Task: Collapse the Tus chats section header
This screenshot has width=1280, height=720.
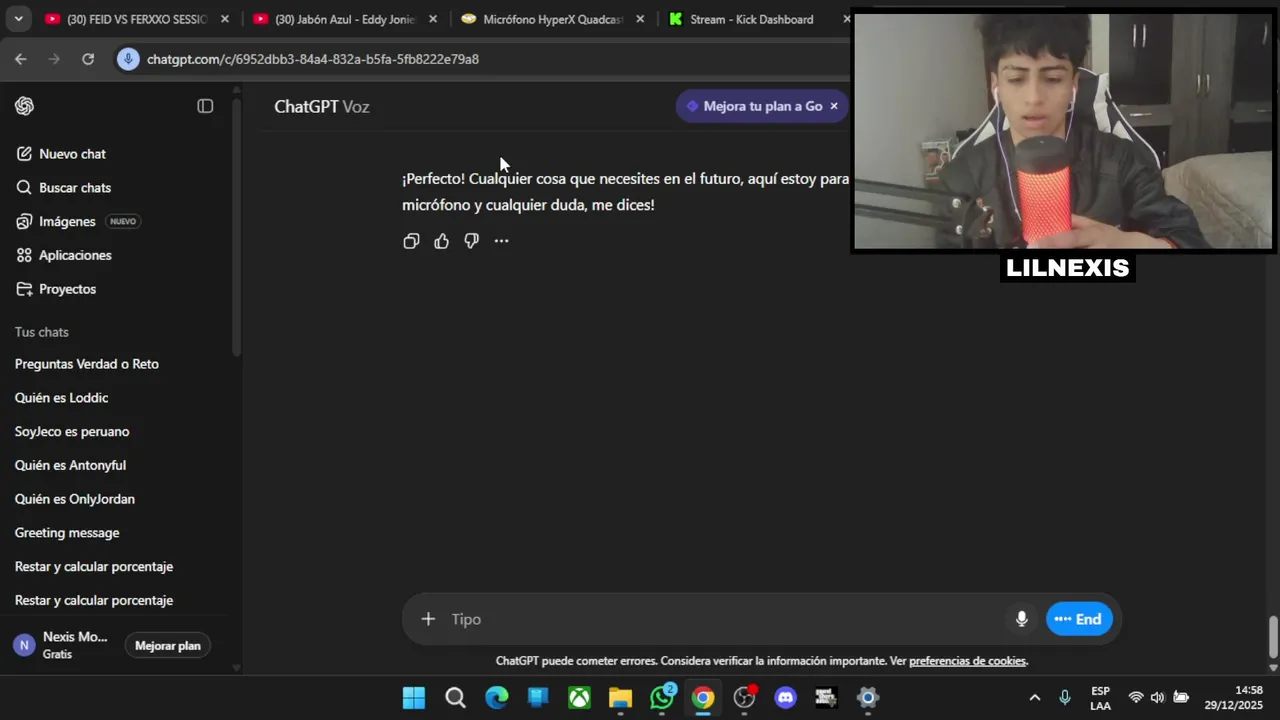Action: pyautogui.click(x=42, y=332)
